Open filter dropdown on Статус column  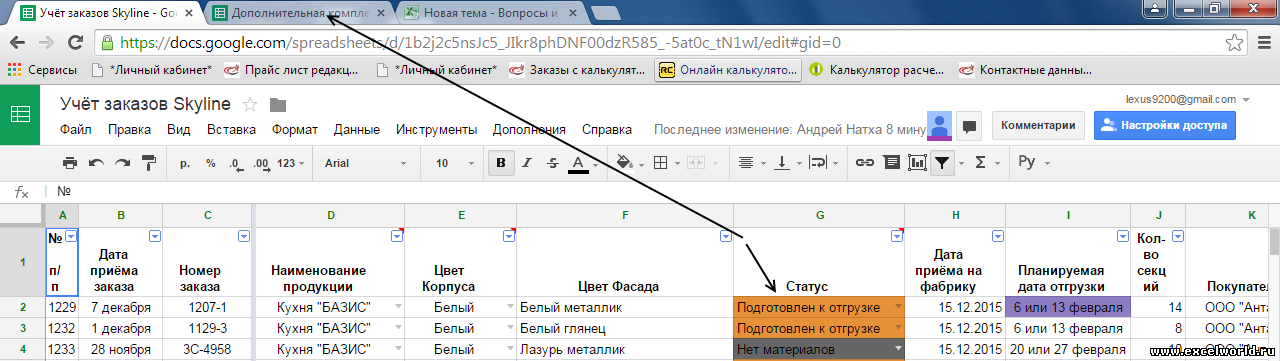(x=897, y=236)
